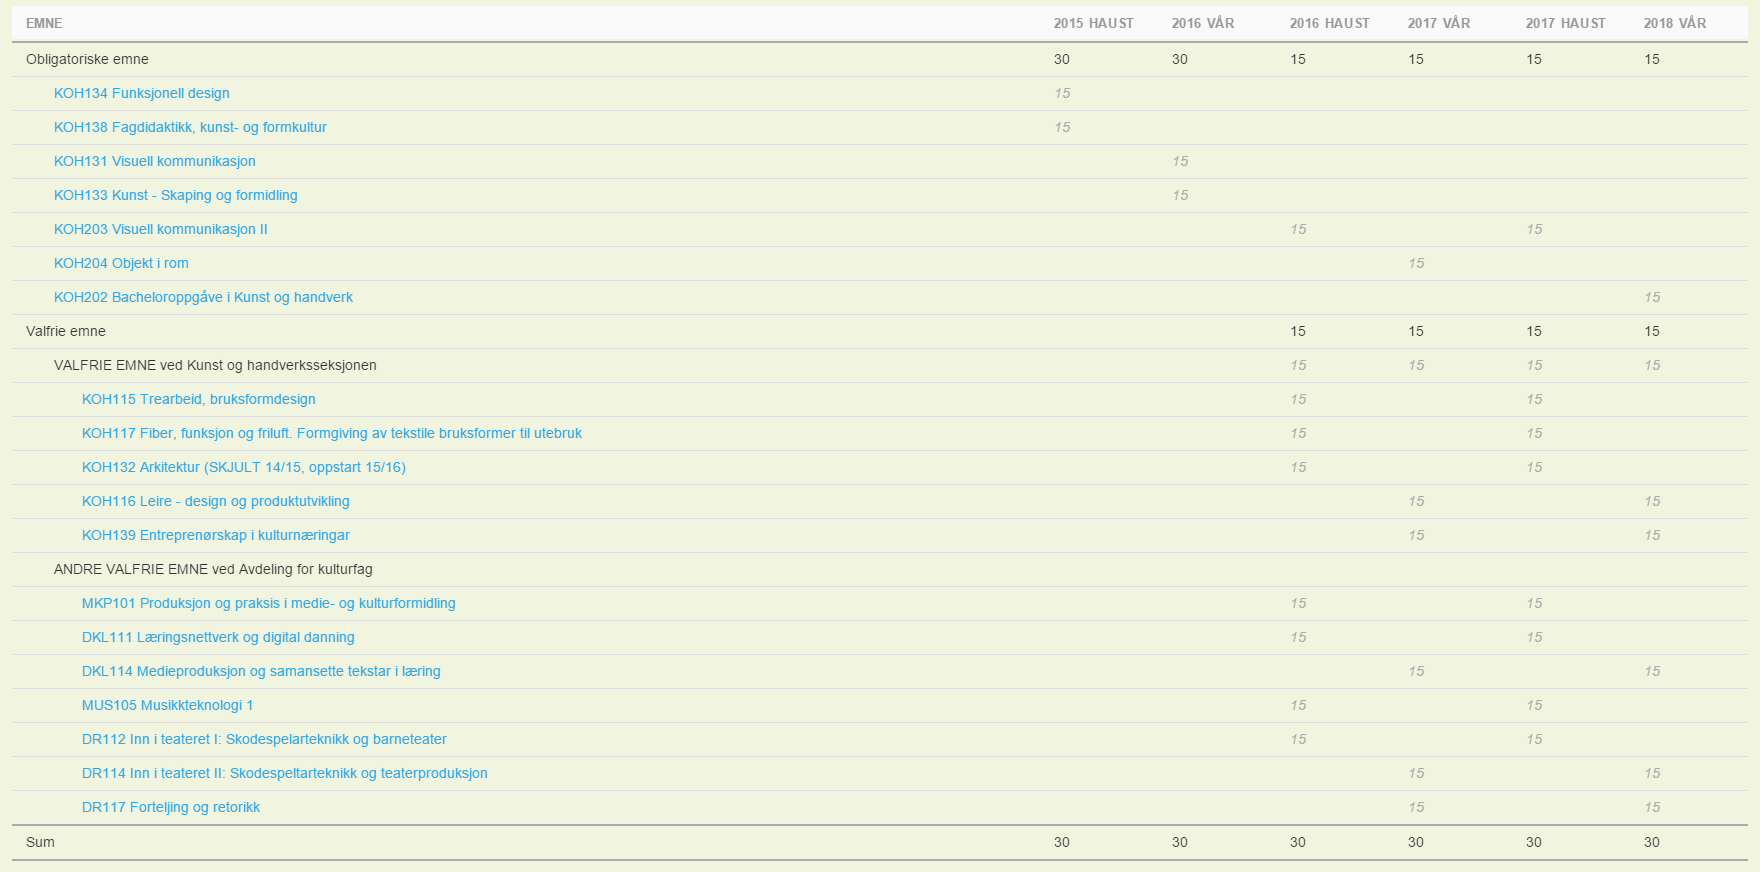Click the 2018 VÅR column header

[x=1675, y=23]
